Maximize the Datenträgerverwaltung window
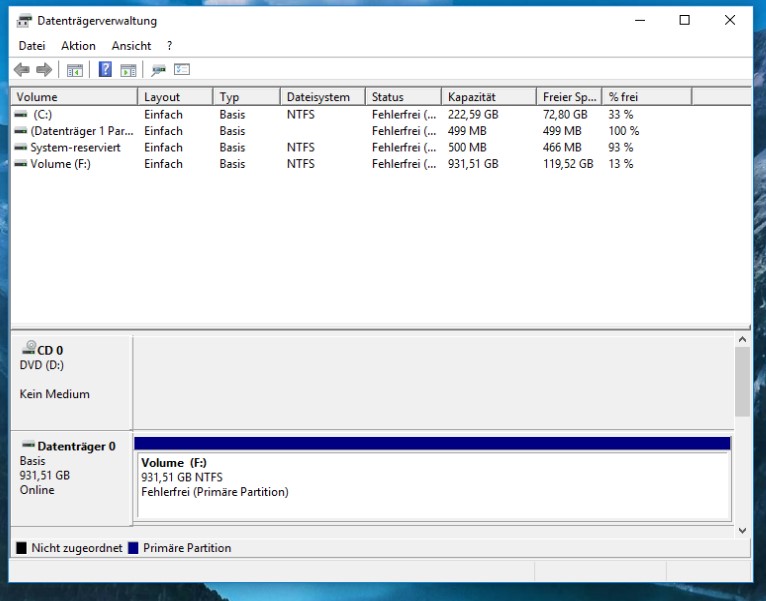The image size is (766, 601). [684, 20]
